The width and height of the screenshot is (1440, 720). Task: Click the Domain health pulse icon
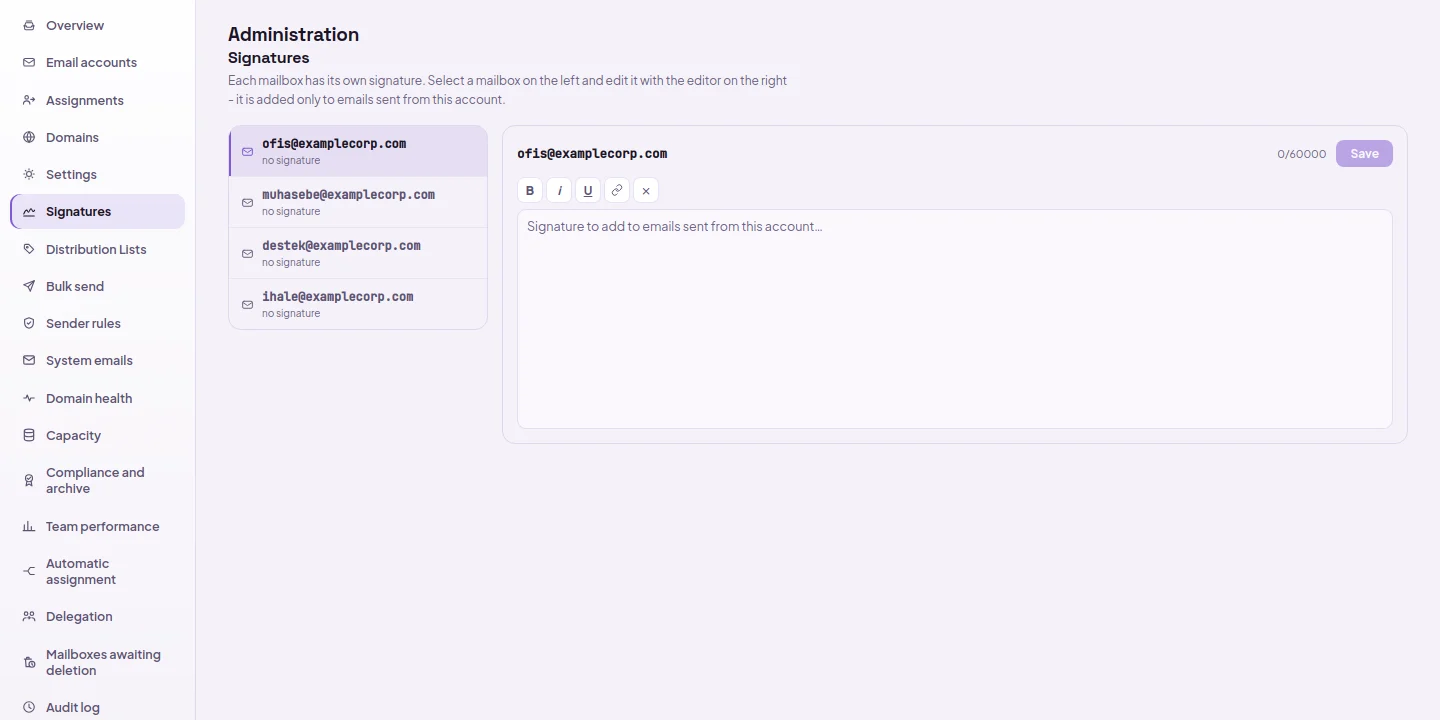[x=29, y=398]
